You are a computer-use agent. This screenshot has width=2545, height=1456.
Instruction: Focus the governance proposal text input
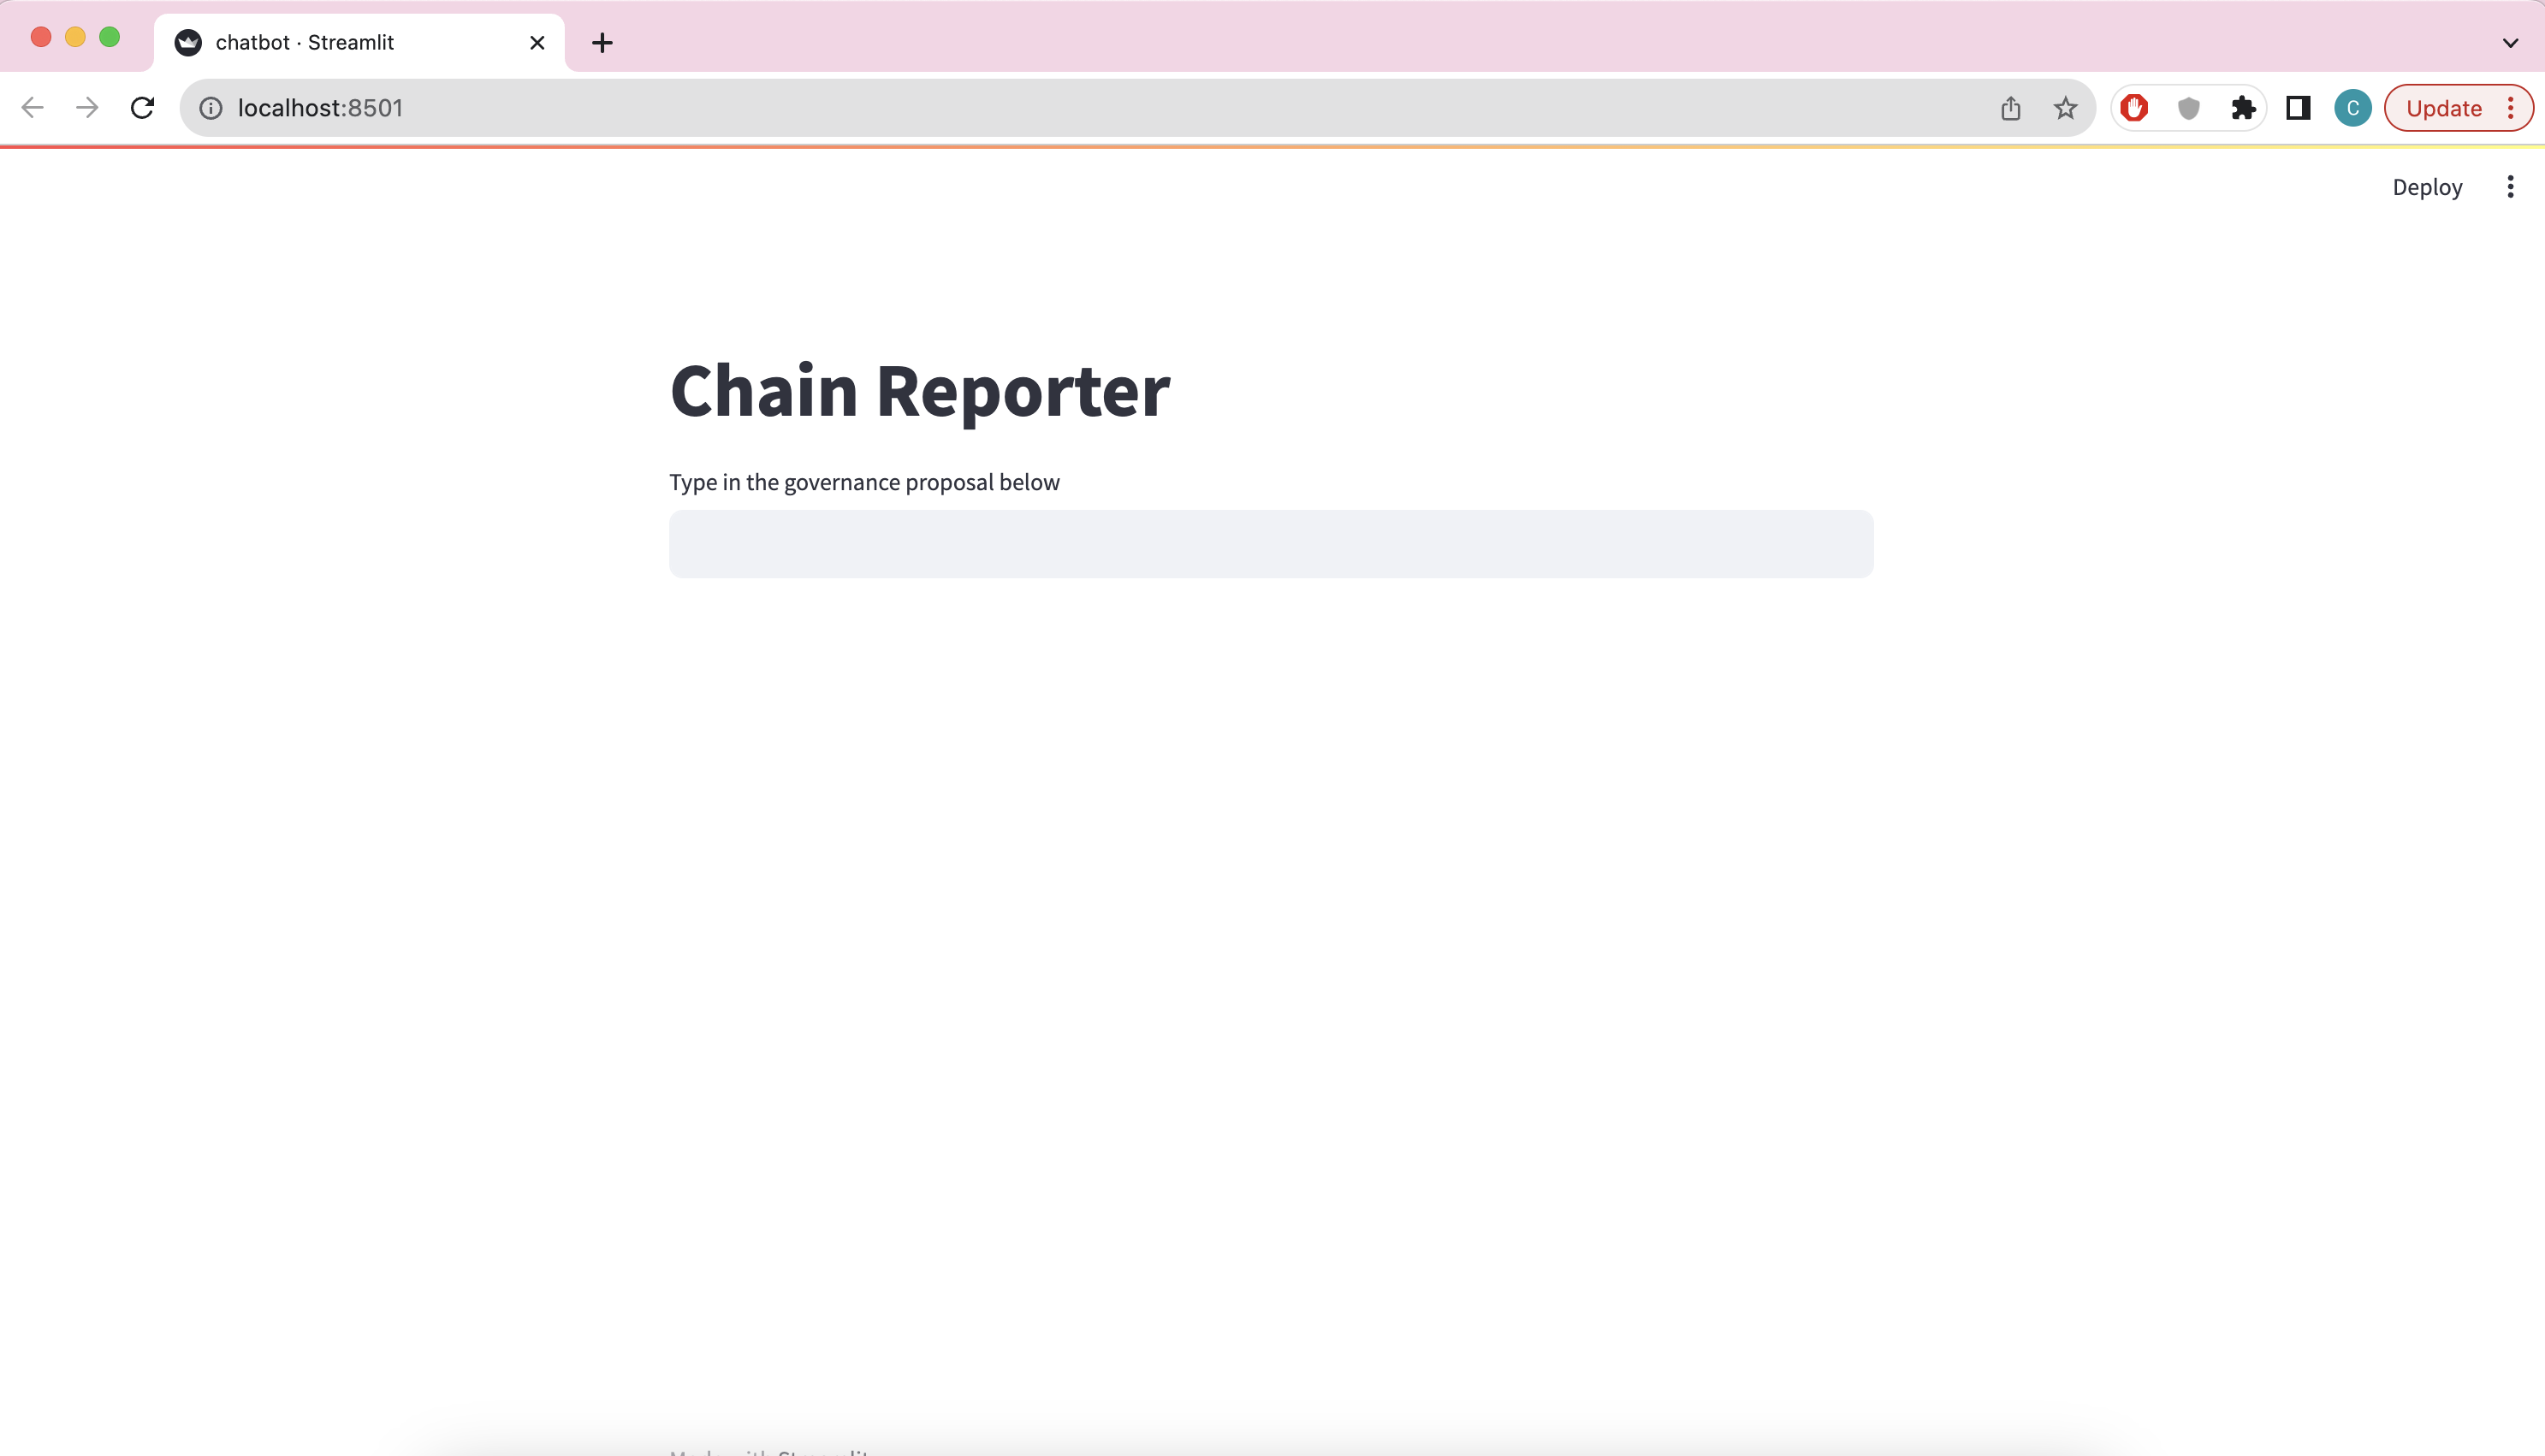[1271, 544]
